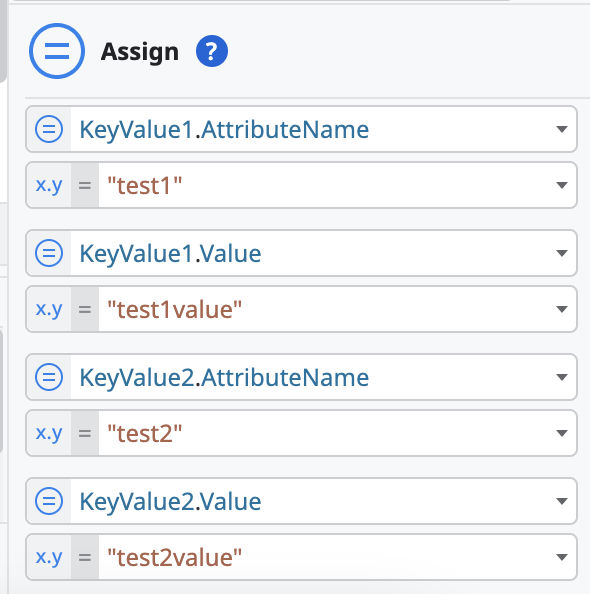Screen dimensions: 590x594
Task: Click the x.y icon next to "test1"
Action: click(x=49, y=185)
